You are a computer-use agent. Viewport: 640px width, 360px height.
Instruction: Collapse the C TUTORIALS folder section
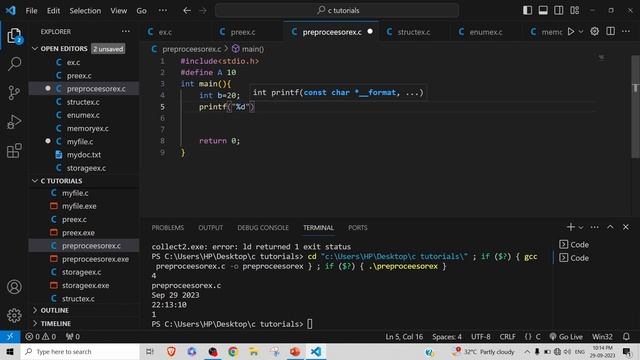point(35,181)
